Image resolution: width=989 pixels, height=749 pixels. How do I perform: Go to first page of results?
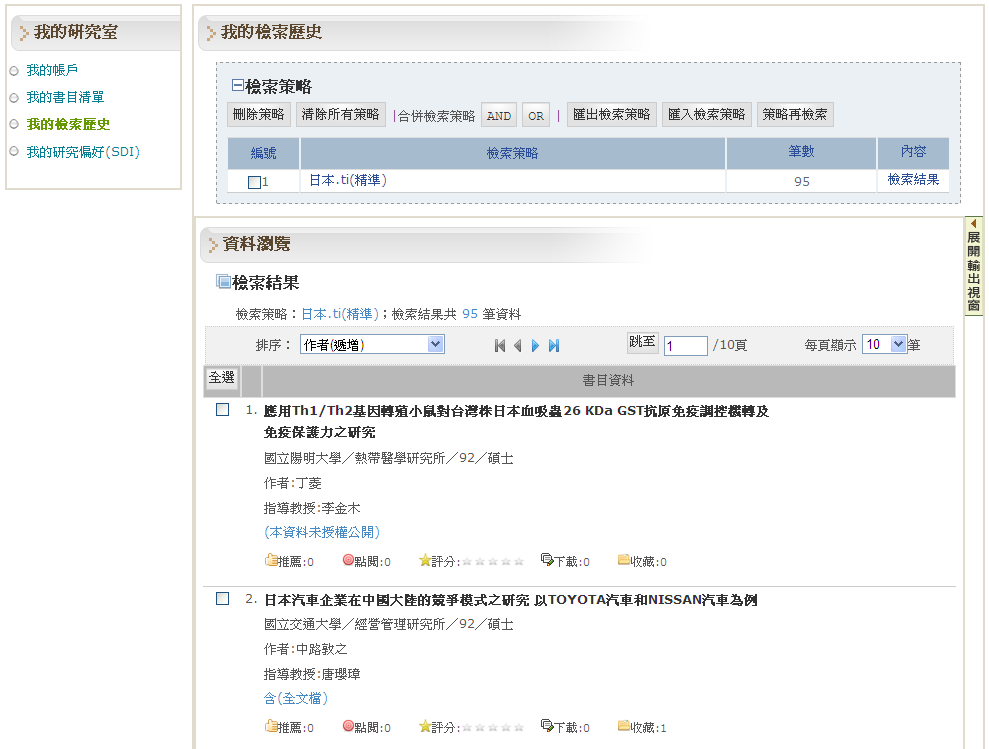(500, 345)
